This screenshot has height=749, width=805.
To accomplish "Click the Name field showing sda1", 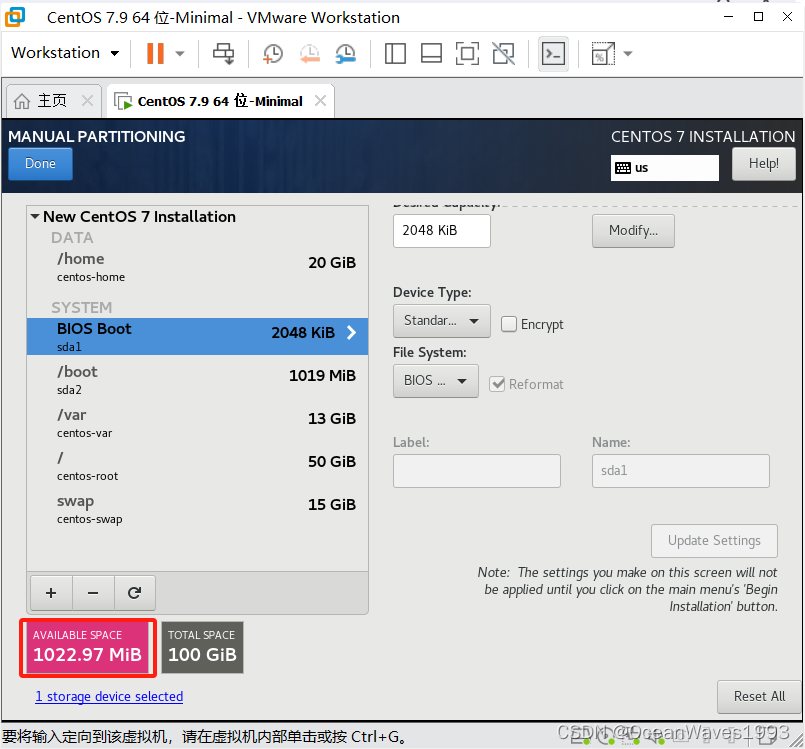I will tap(681, 471).
